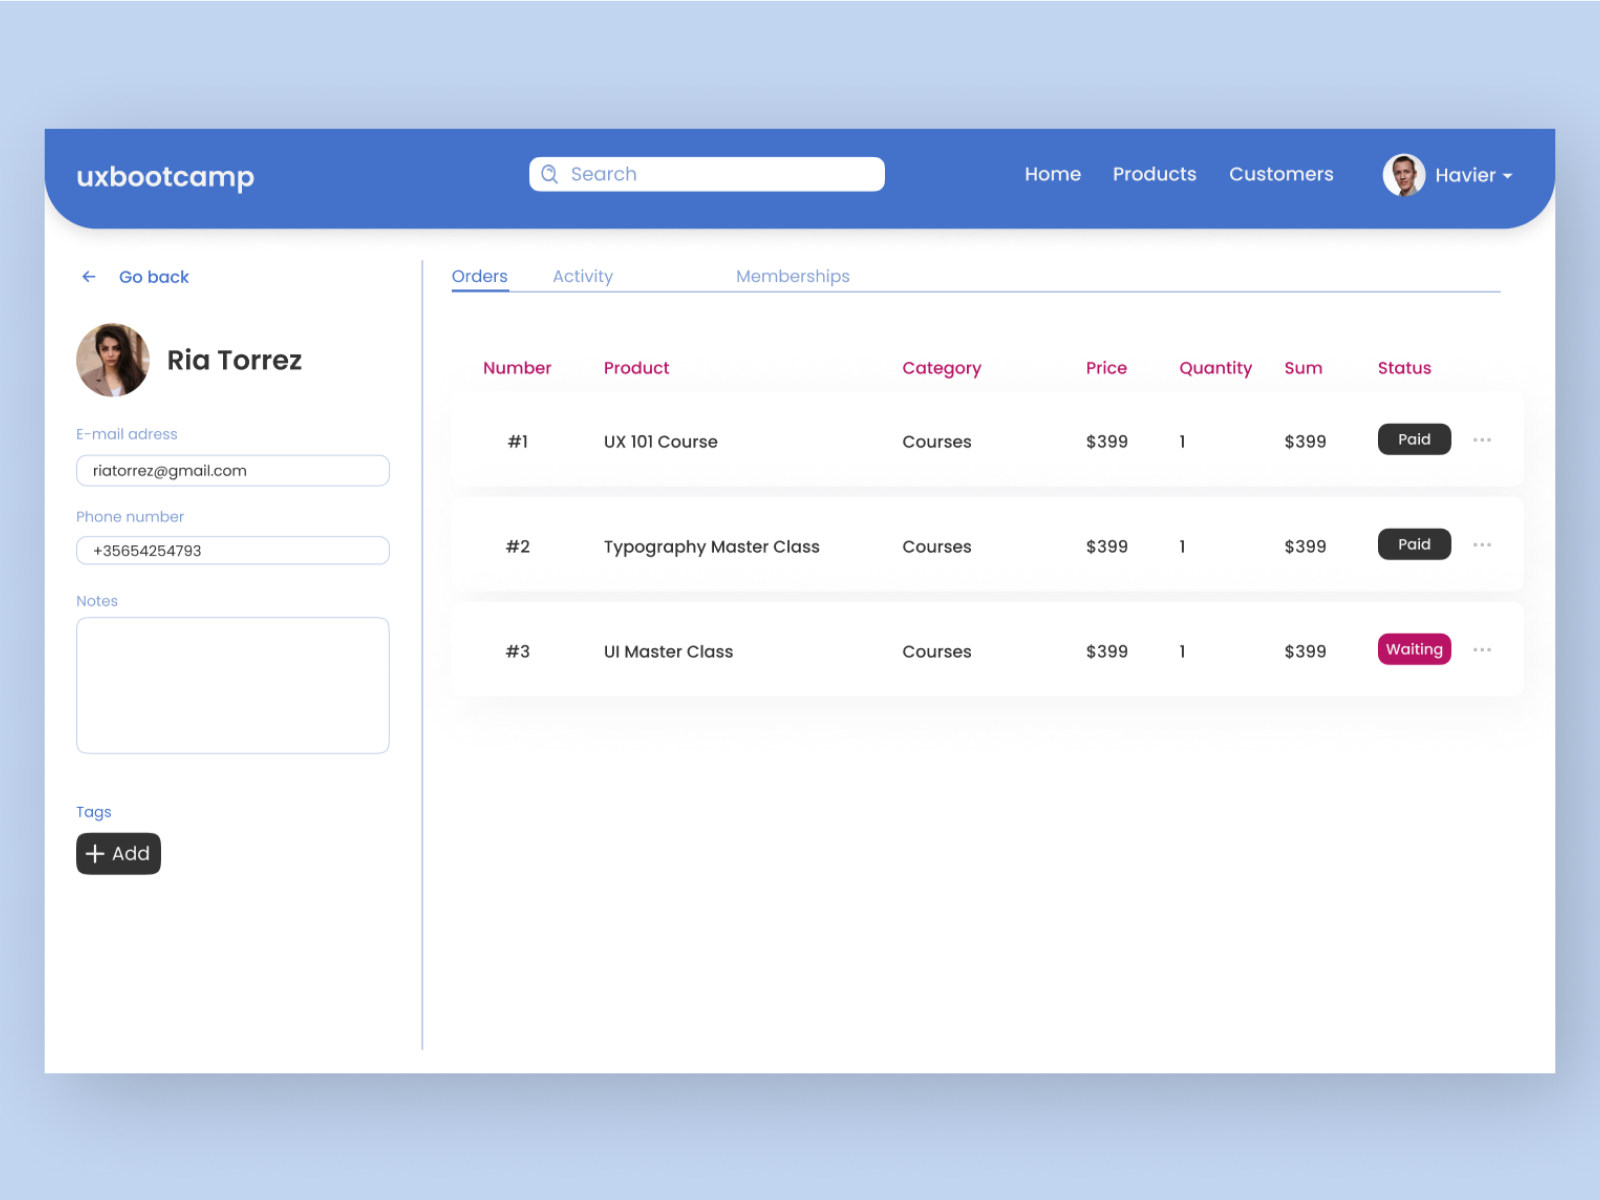Toggle the Paid status on order #1
Image resolution: width=1600 pixels, height=1200 pixels.
pyautogui.click(x=1414, y=439)
